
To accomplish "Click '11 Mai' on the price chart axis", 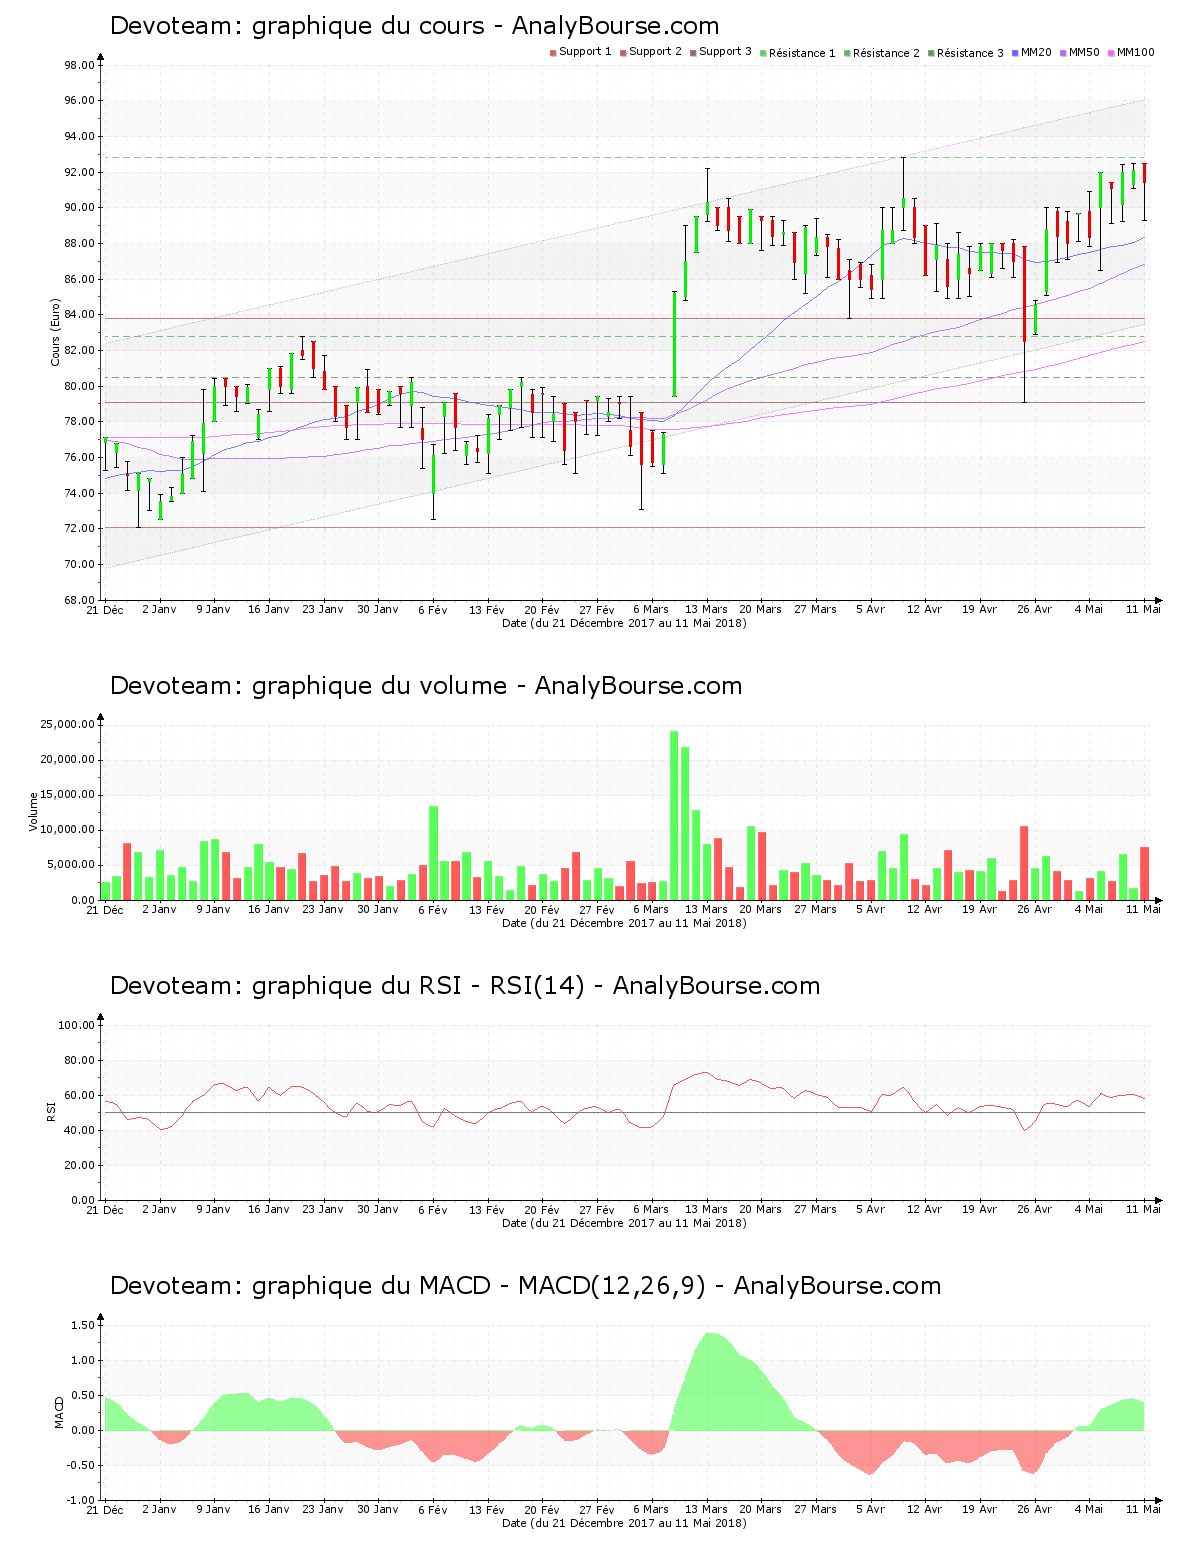I will tap(1144, 610).
